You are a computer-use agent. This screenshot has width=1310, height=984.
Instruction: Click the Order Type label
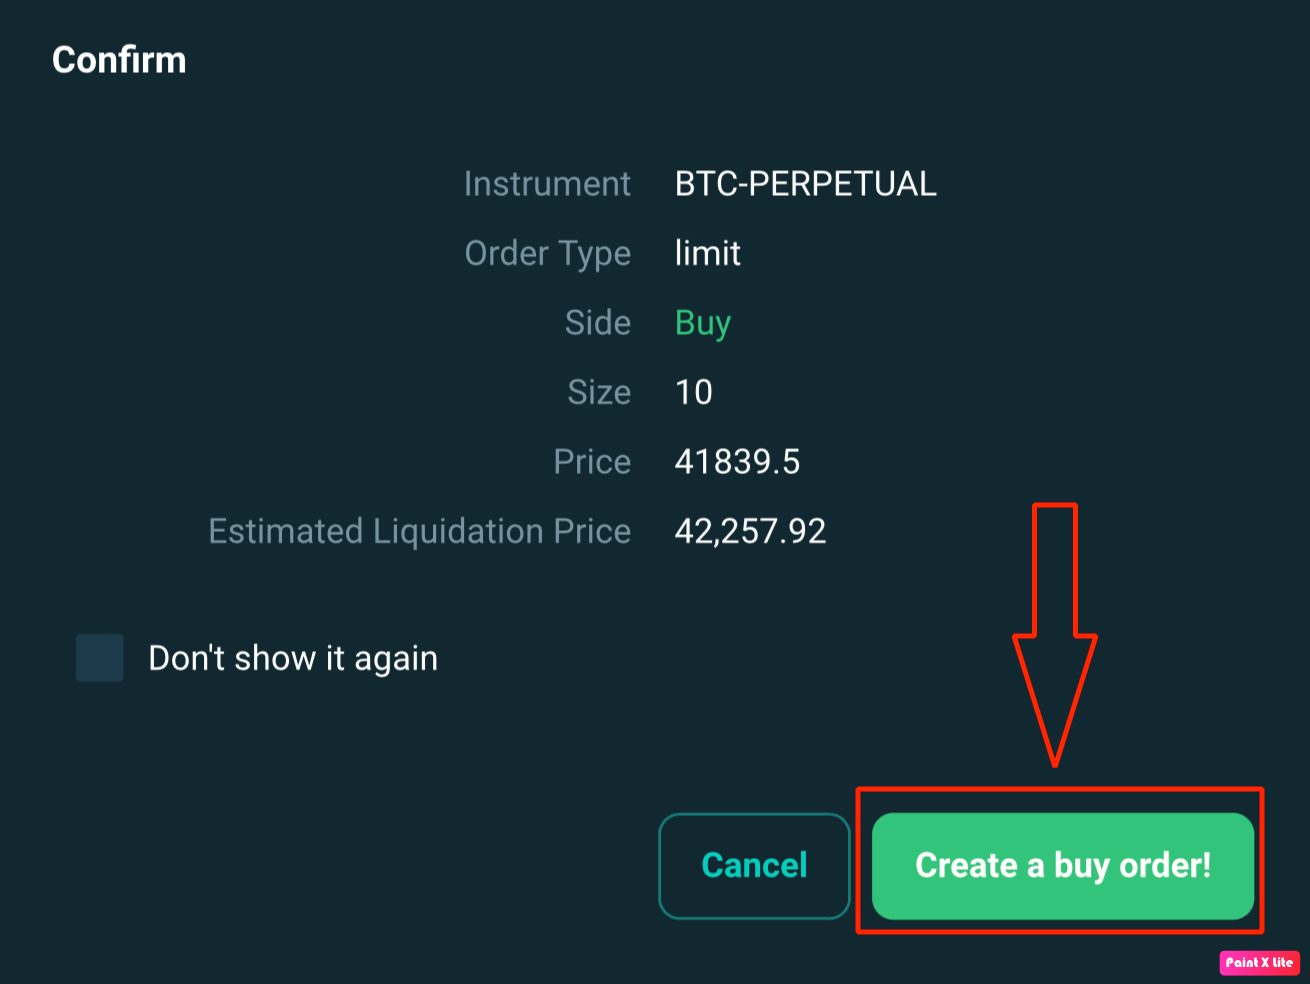548,253
